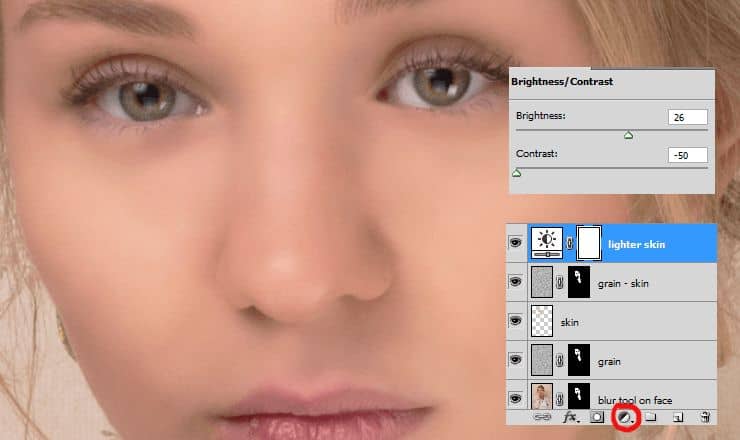This screenshot has height=440, width=740.
Task: Click the Contrast value field
Action: point(689,155)
